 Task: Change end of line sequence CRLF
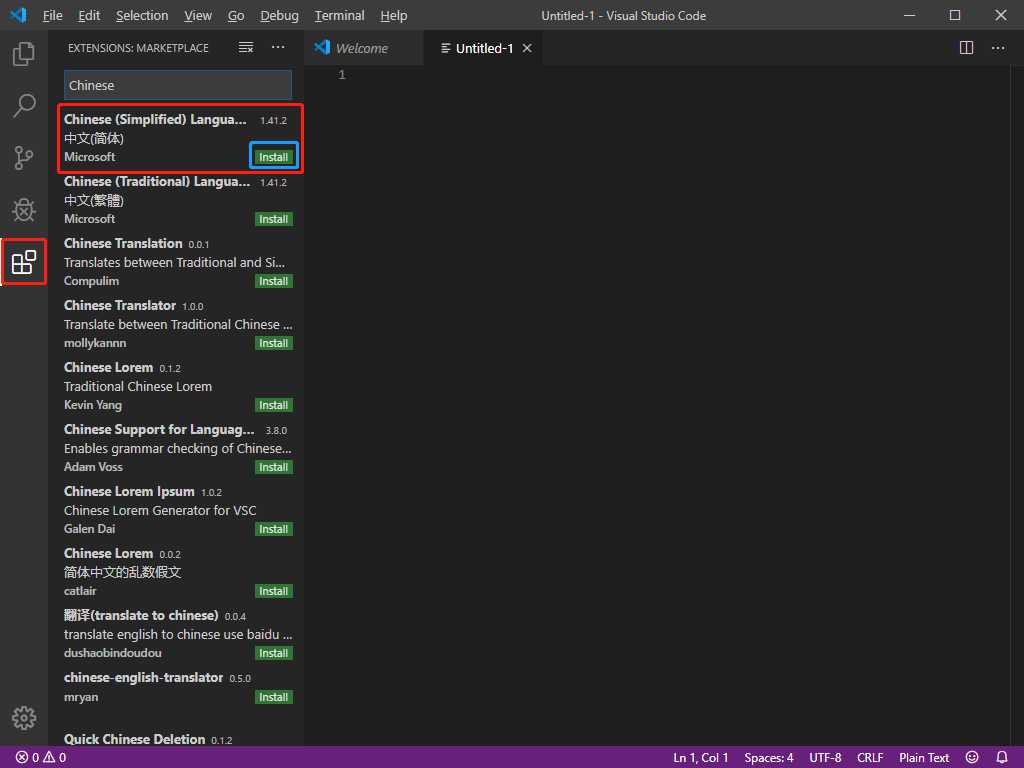click(x=870, y=758)
